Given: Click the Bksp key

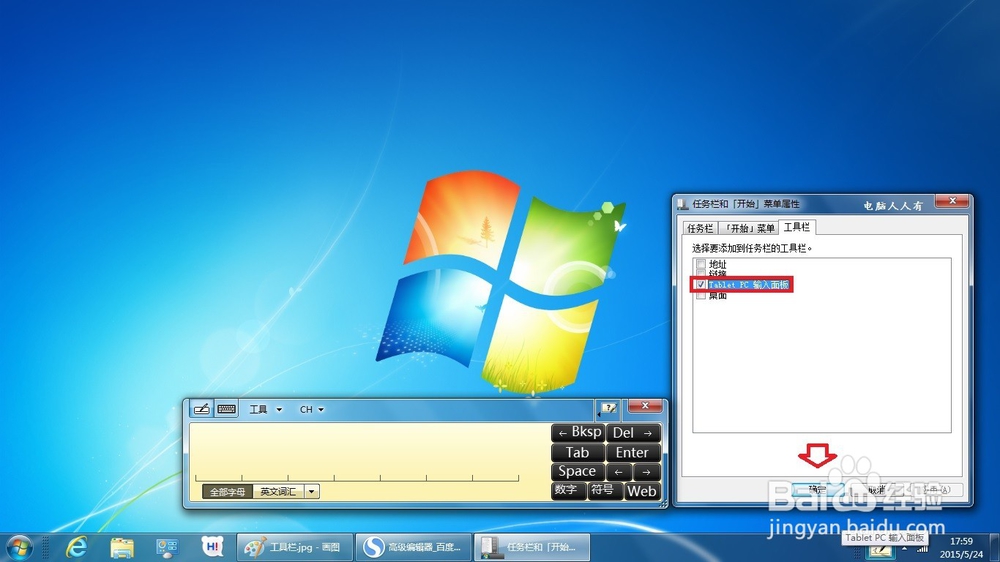Looking at the screenshot, I should click(x=578, y=433).
